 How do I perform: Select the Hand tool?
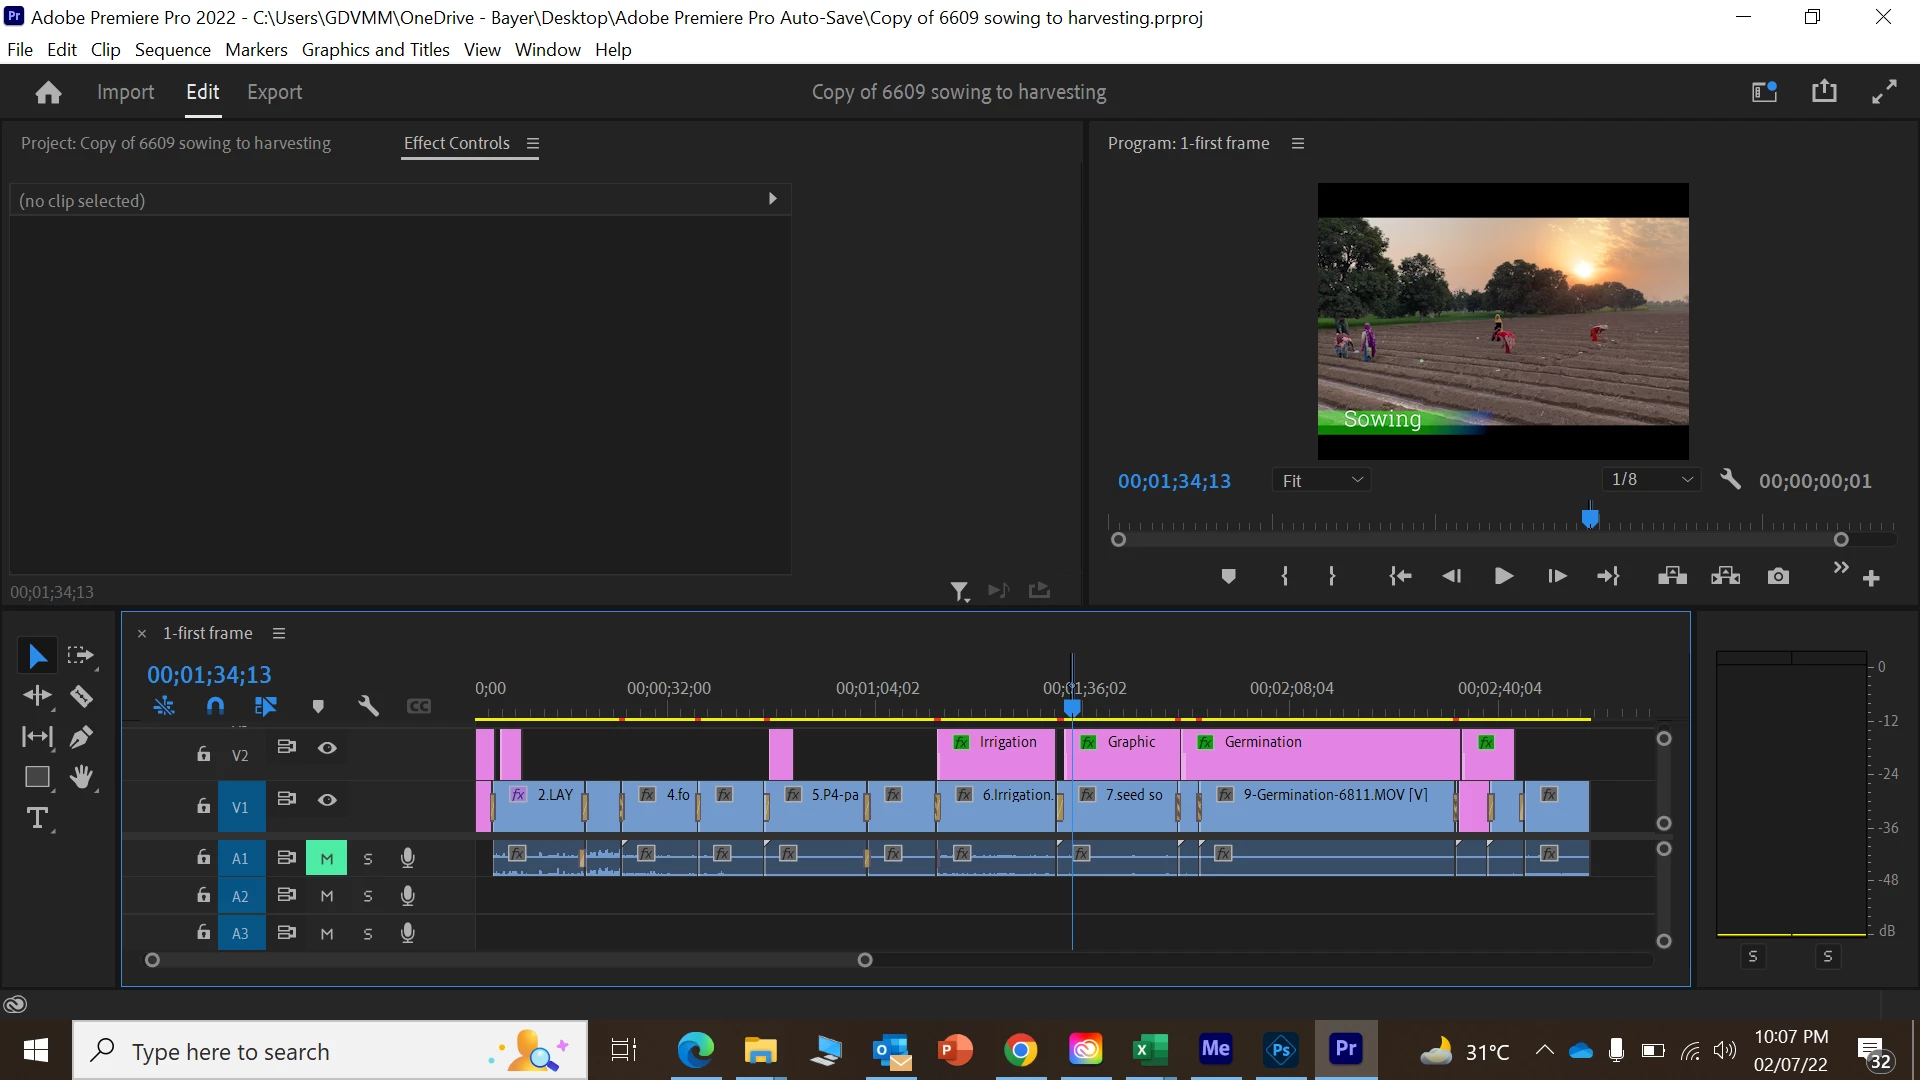[82, 777]
